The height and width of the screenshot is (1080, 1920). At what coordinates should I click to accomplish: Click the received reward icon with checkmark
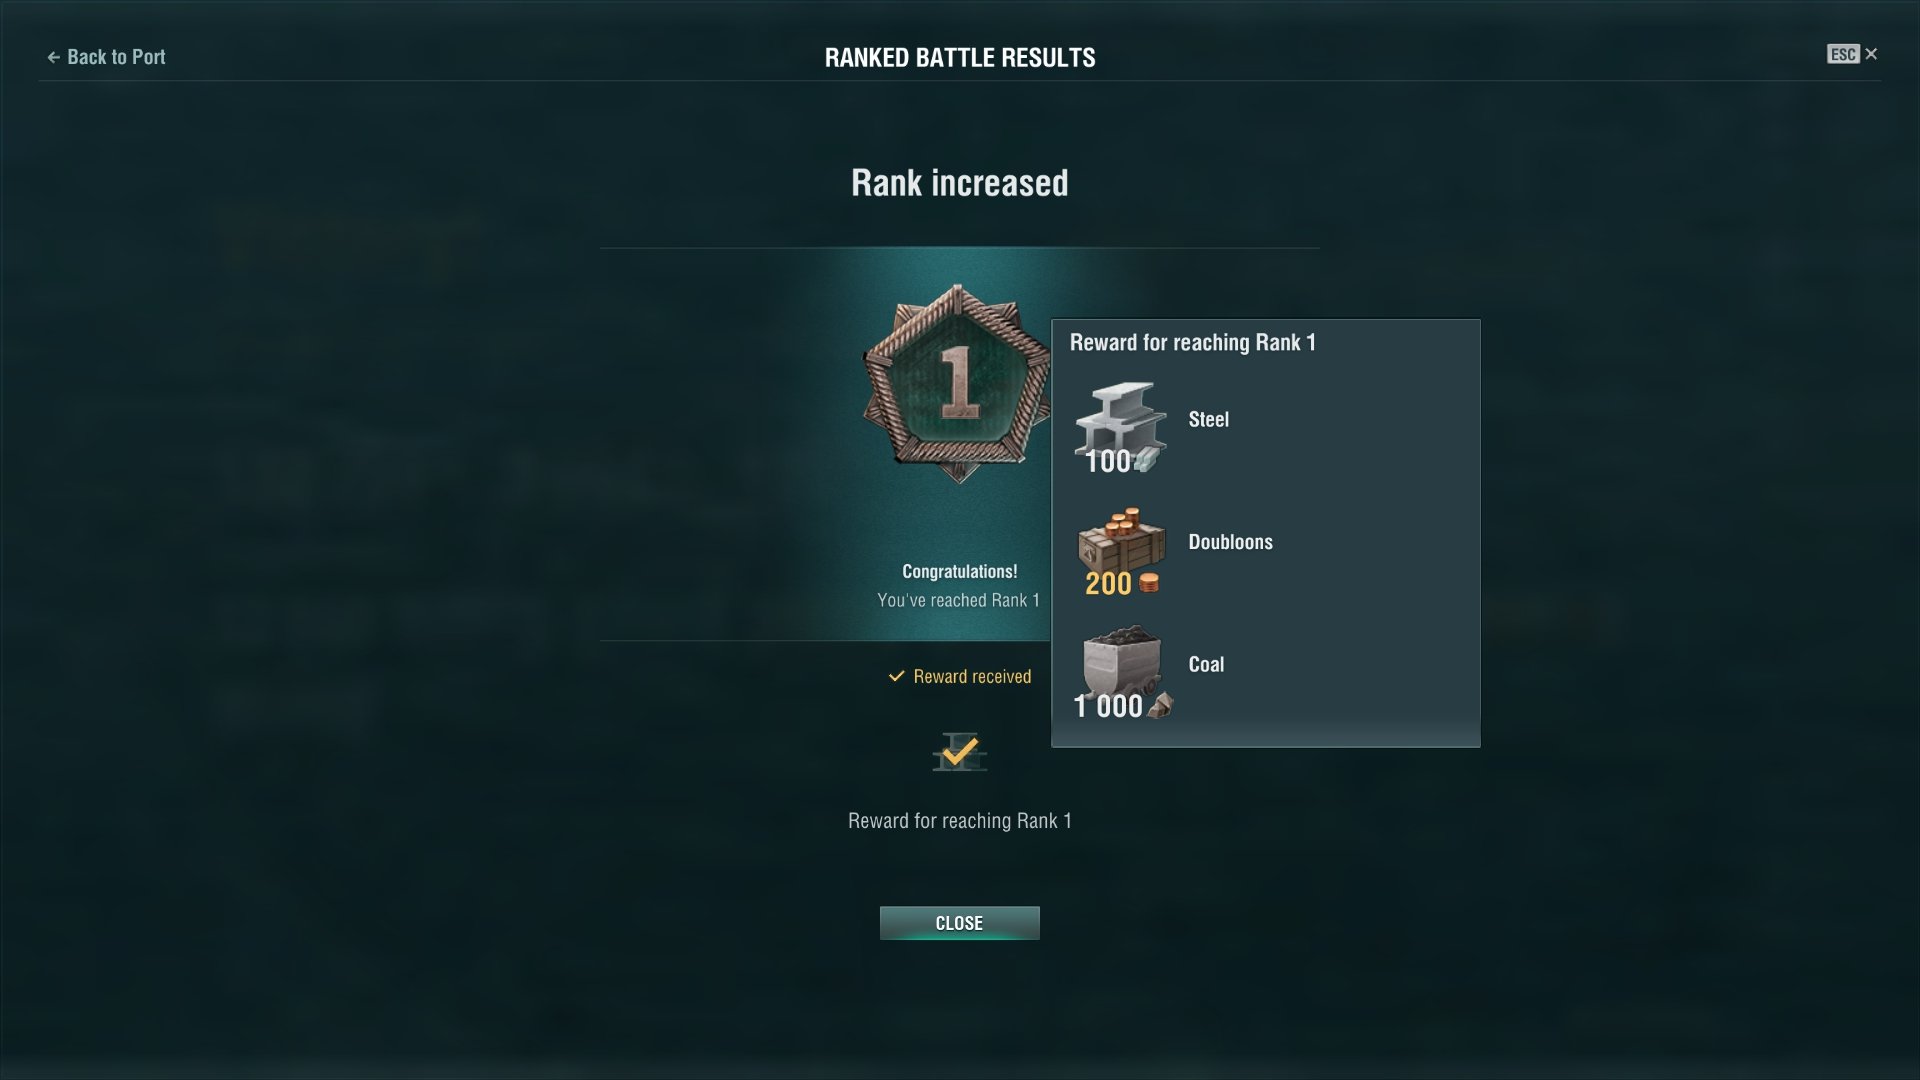coord(960,753)
